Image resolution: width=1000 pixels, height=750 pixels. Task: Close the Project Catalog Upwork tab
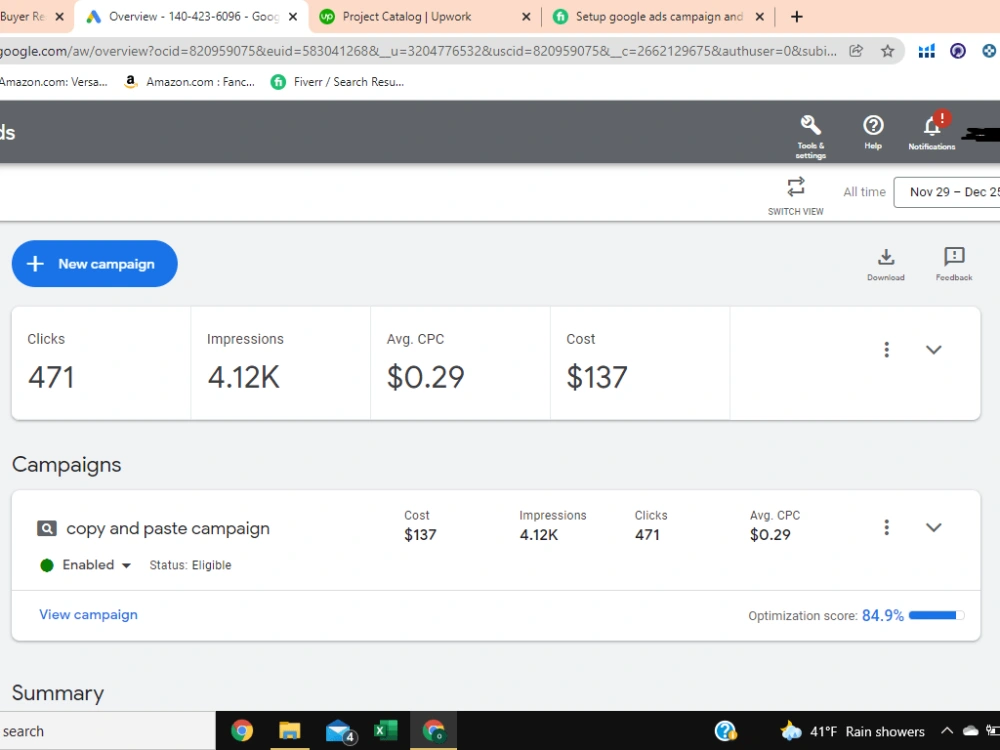pos(526,17)
